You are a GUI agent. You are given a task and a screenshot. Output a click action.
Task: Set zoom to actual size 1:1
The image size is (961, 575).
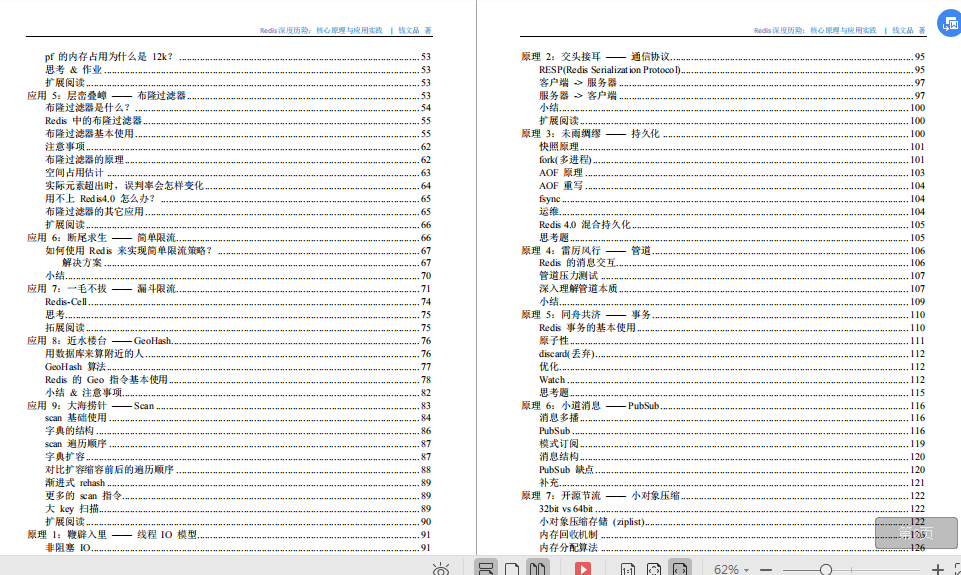(x=628, y=569)
